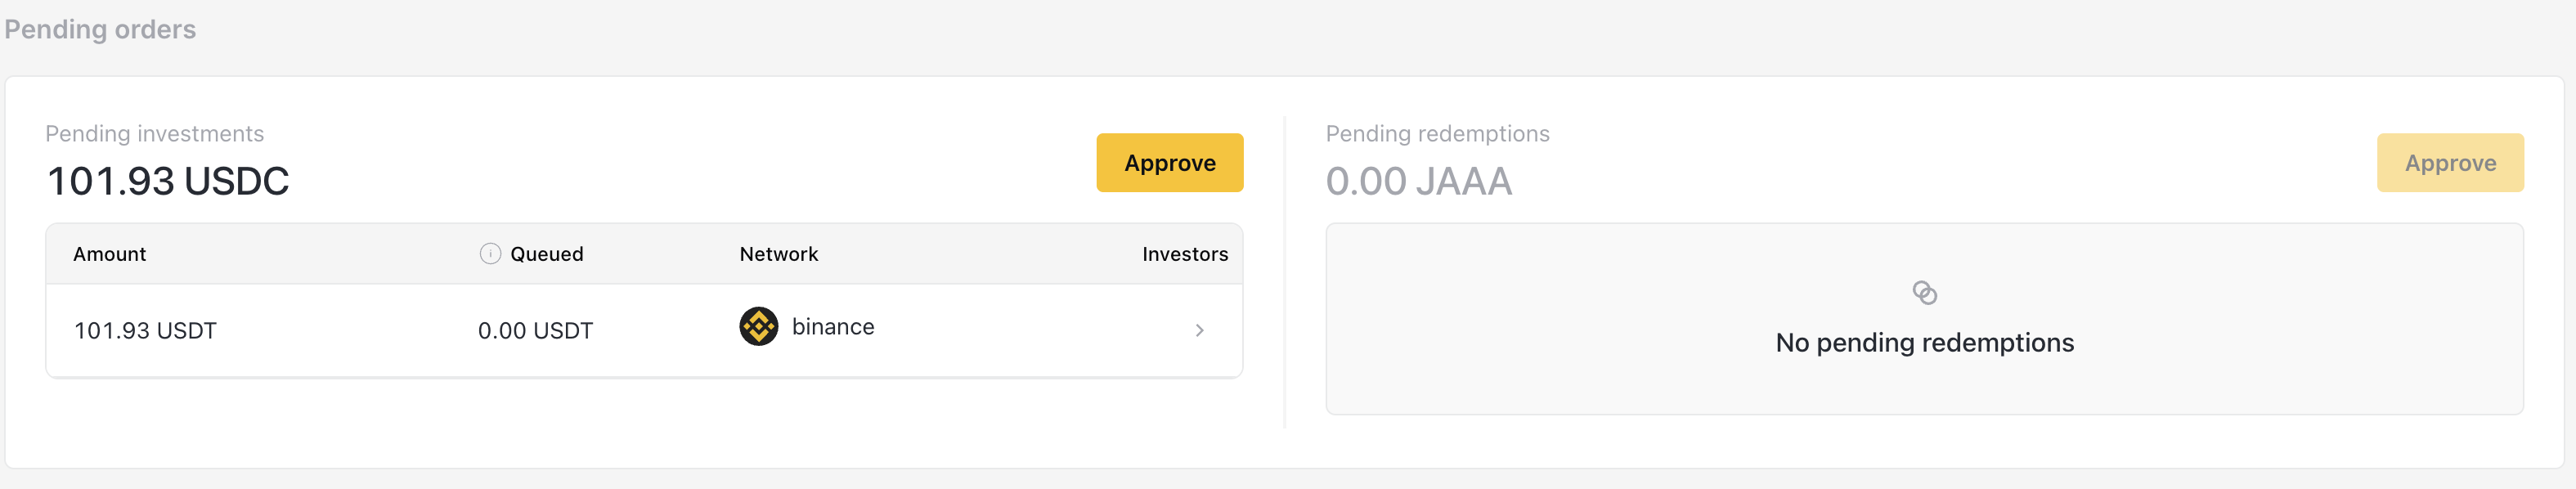The image size is (2576, 489).
Task: Click the Pending redemptions label
Action: coord(1437,134)
